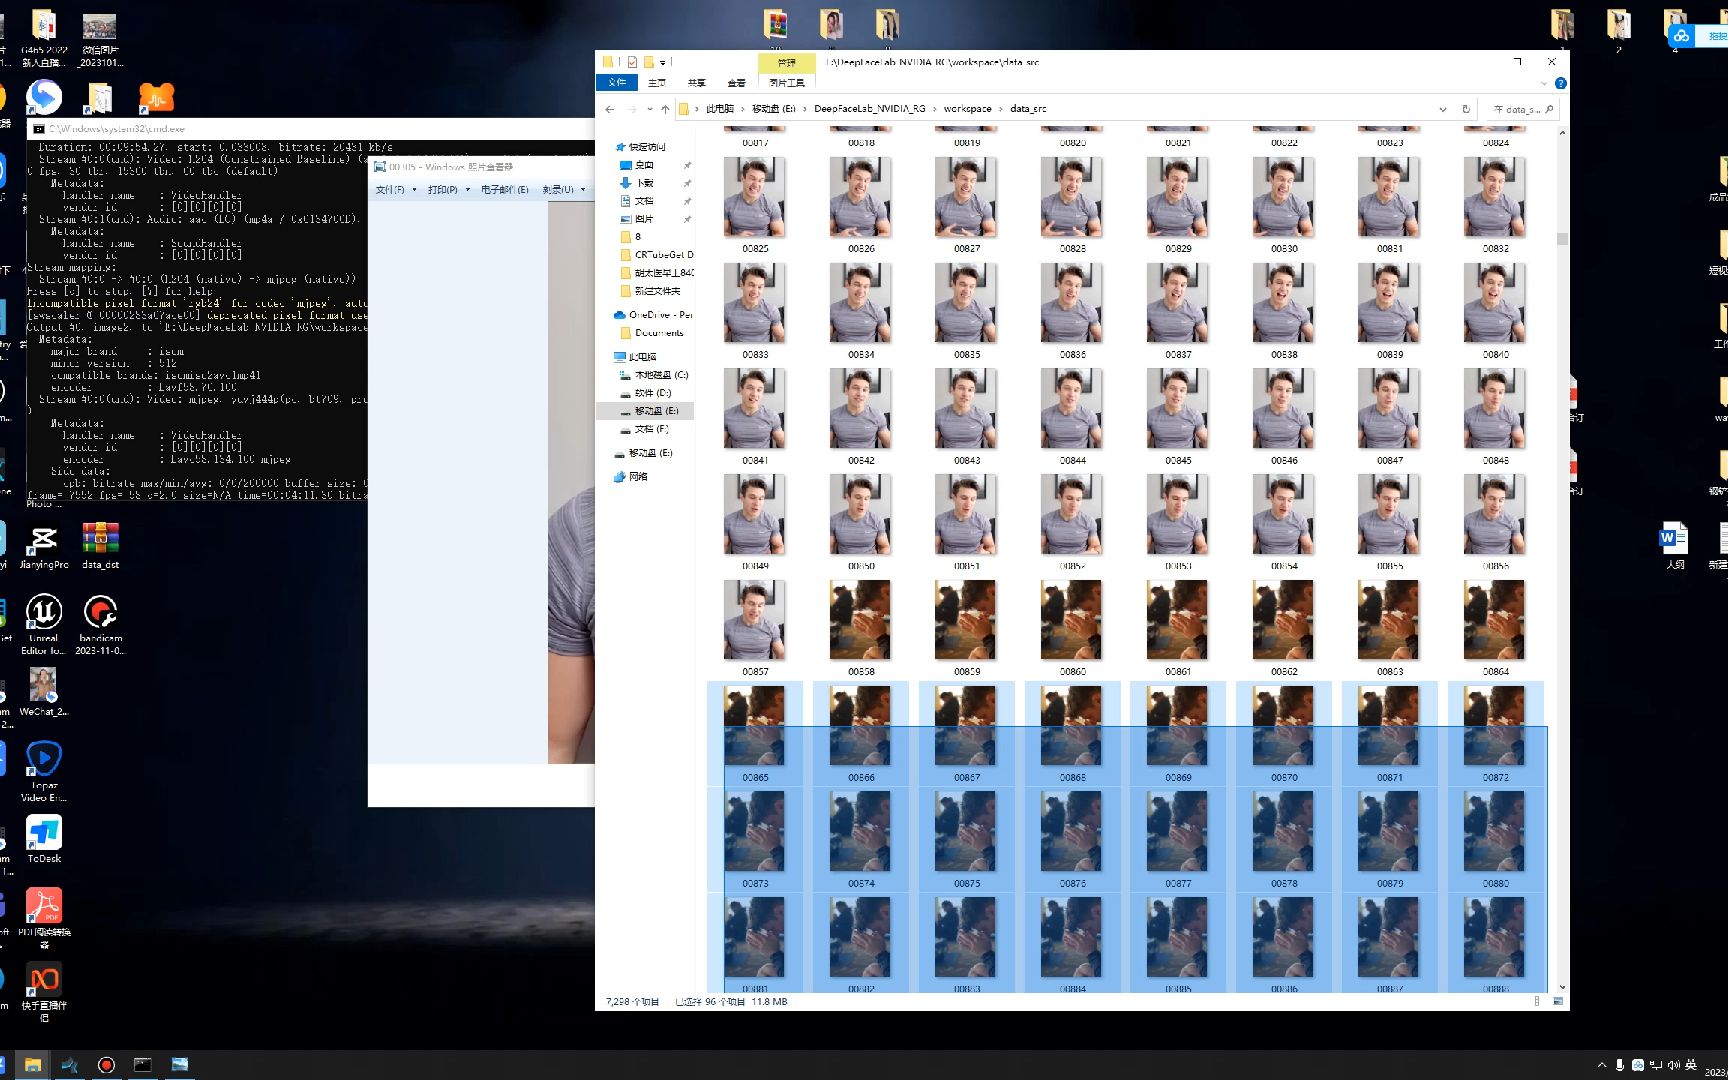1728x1080 pixels.
Task: Expand the ribbon chevron
Action: point(1544,83)
